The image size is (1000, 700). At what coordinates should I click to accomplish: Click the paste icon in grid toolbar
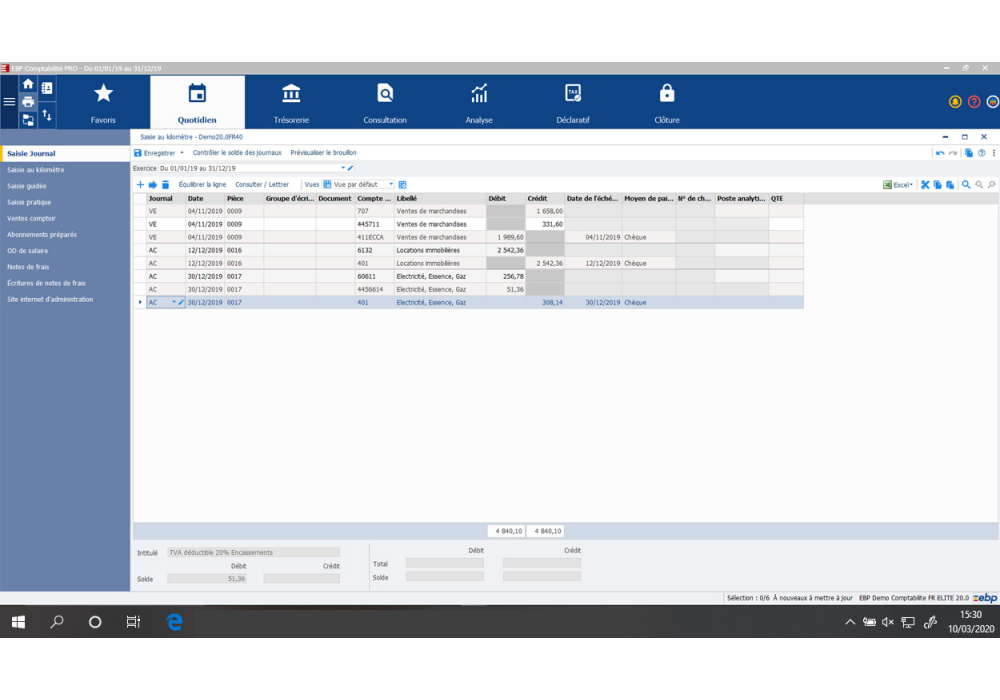pyautogui.click(x=950, y=185)
